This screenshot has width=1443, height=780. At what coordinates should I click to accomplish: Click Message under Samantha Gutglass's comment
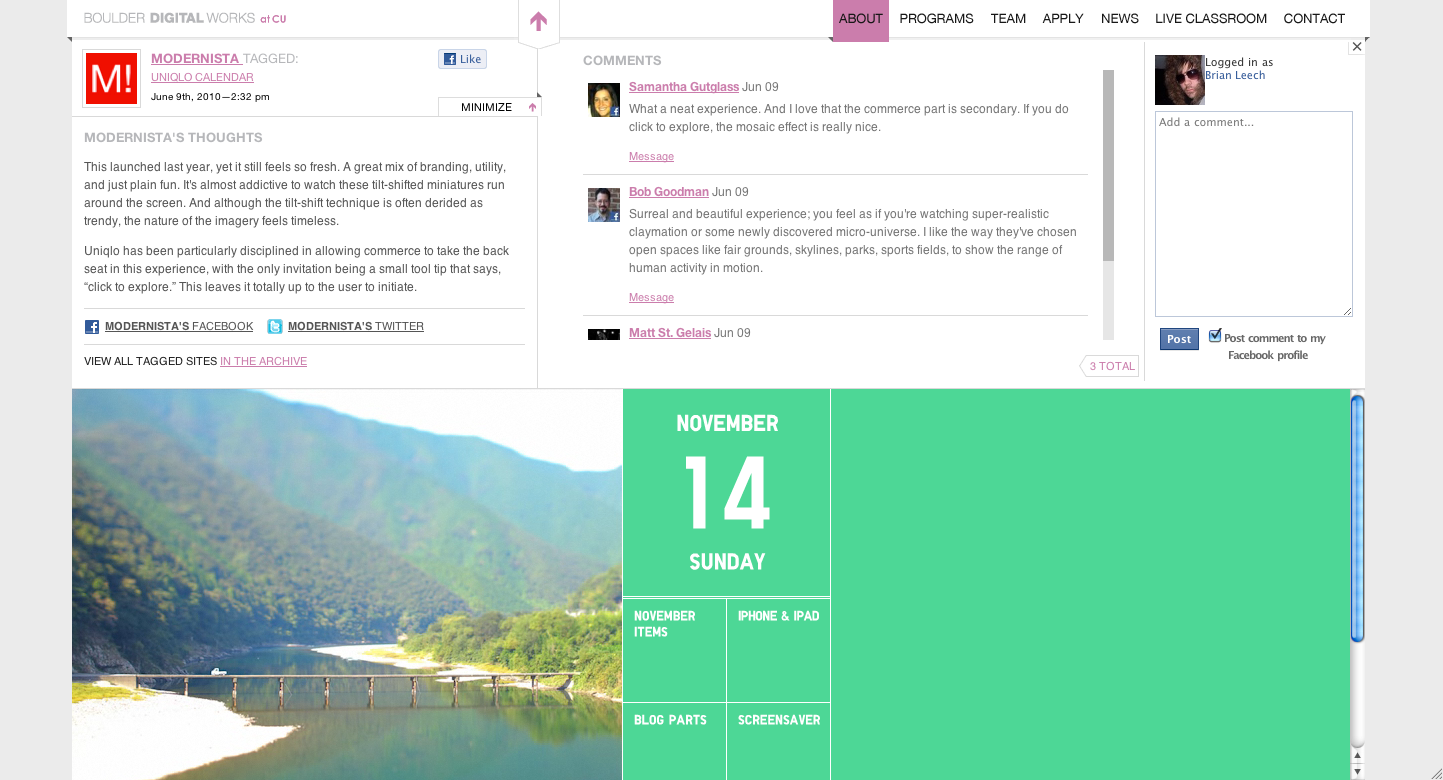click(651, 157)
